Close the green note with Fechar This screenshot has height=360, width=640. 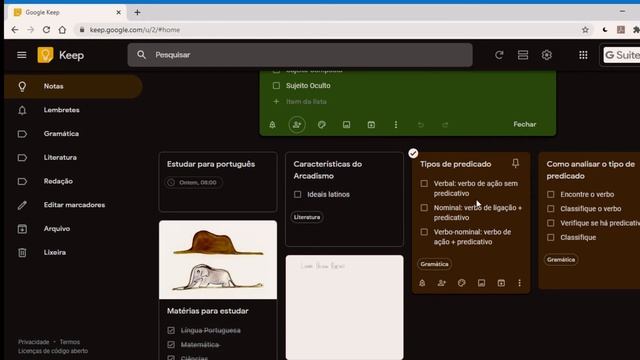[524, 124]
